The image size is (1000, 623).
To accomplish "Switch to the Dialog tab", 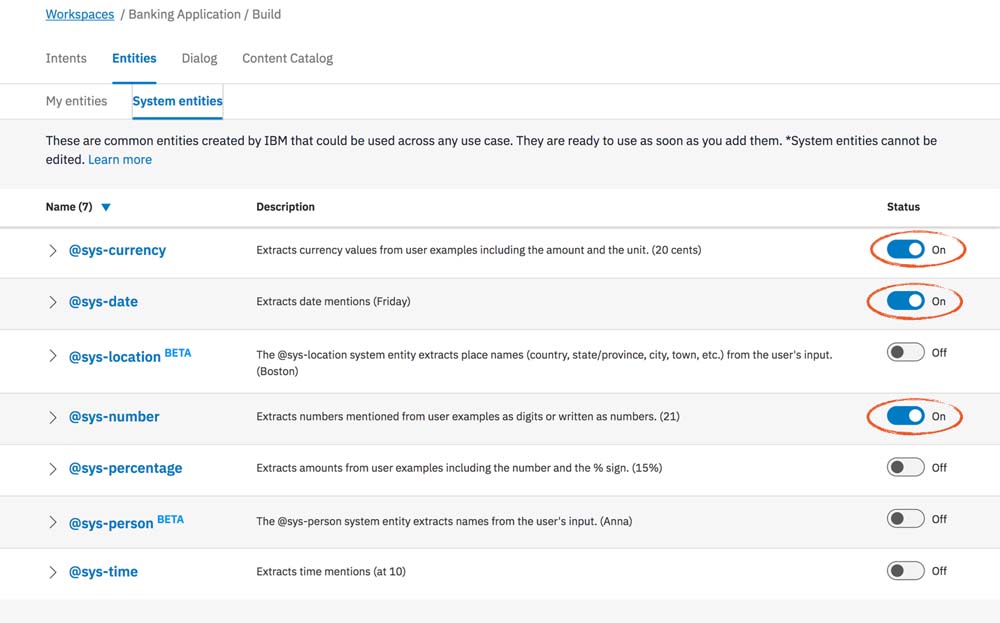I will coord(199,58).
